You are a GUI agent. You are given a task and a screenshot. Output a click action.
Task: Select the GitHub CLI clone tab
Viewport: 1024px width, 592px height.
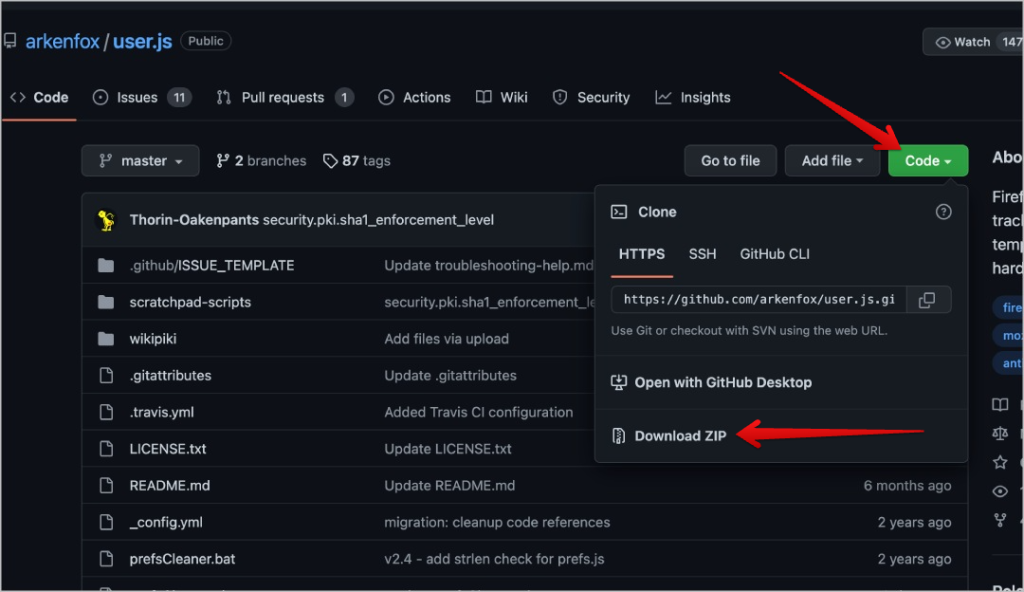[775, 254]
